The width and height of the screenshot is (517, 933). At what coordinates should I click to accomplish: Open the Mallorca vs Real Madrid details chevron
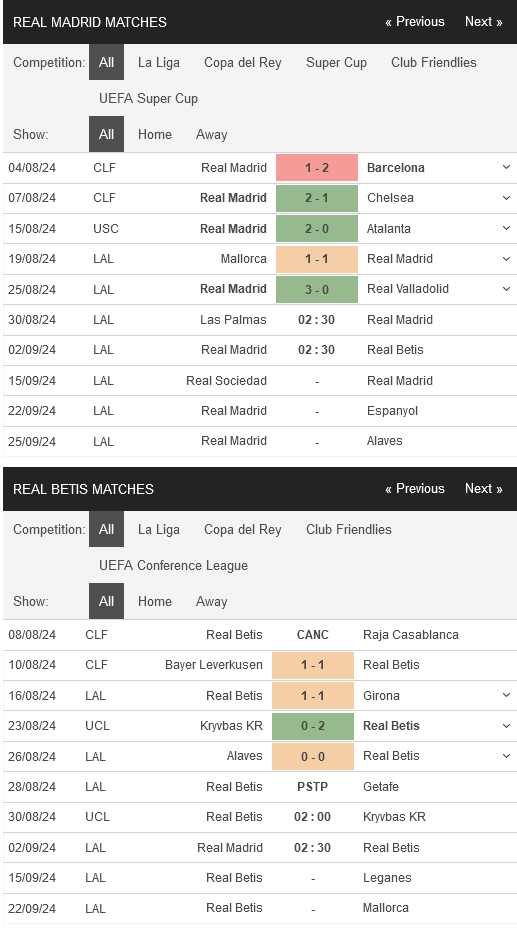pos(506,259)
